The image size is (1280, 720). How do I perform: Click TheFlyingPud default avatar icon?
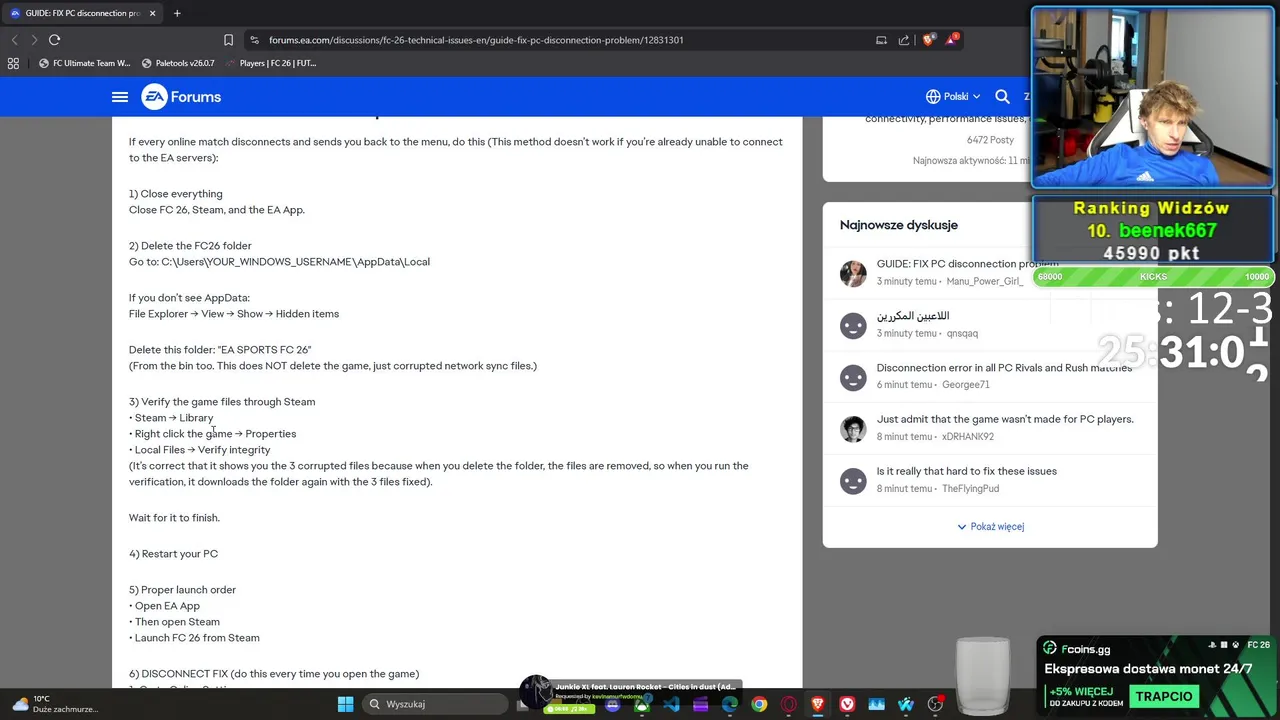click(x=853, y=481)
